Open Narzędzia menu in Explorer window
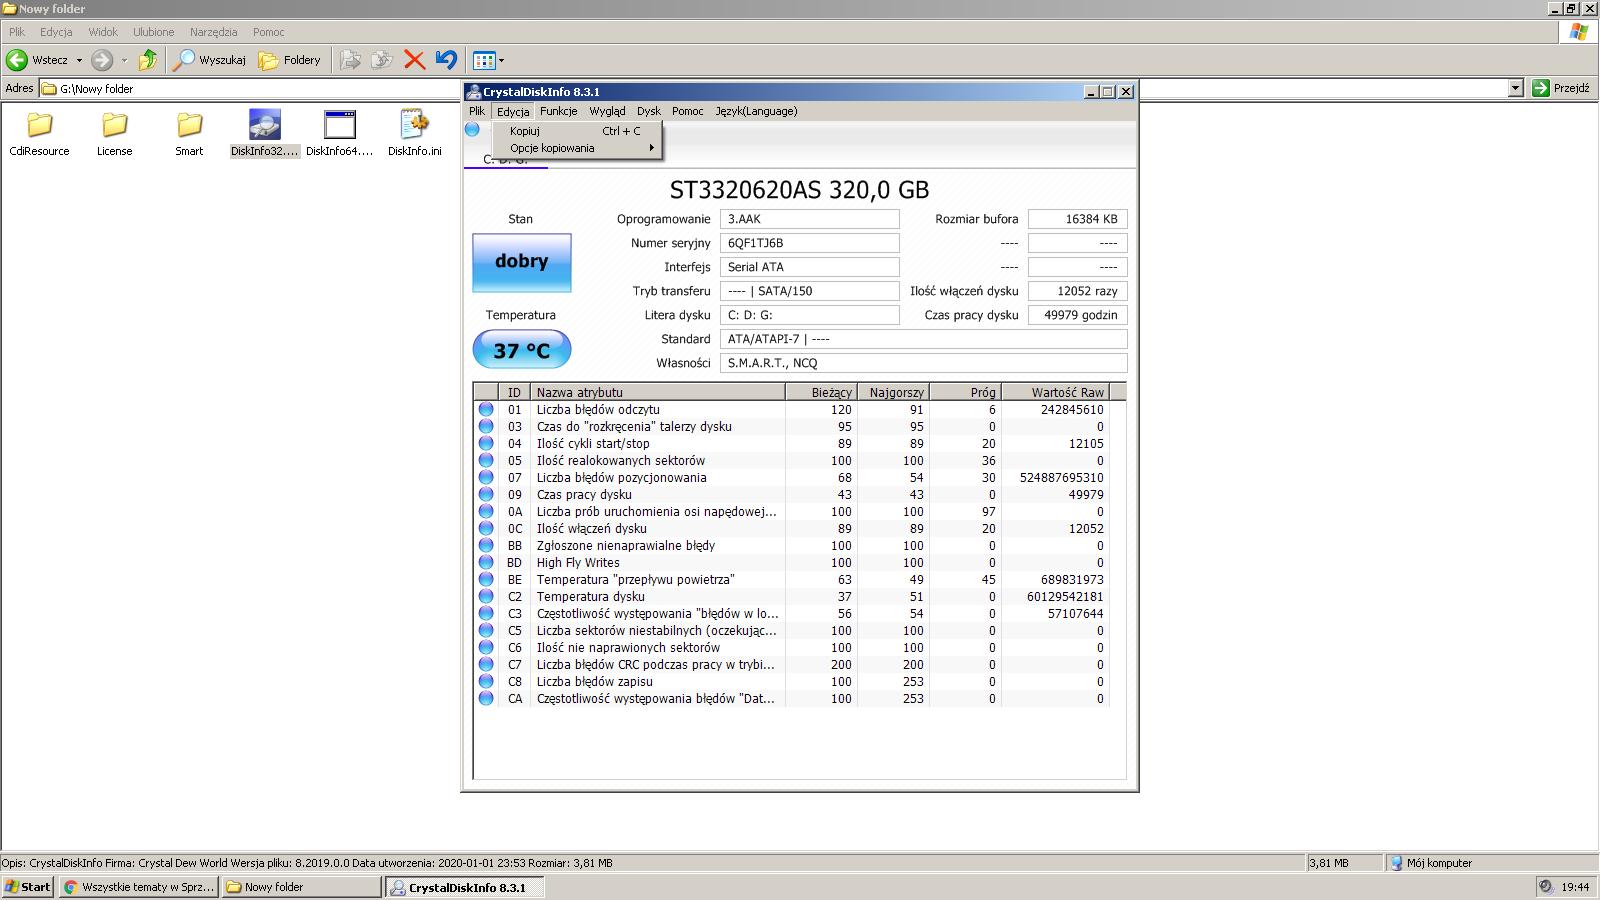This screenshot has height=900, width=1600. (x=213, y=32)
